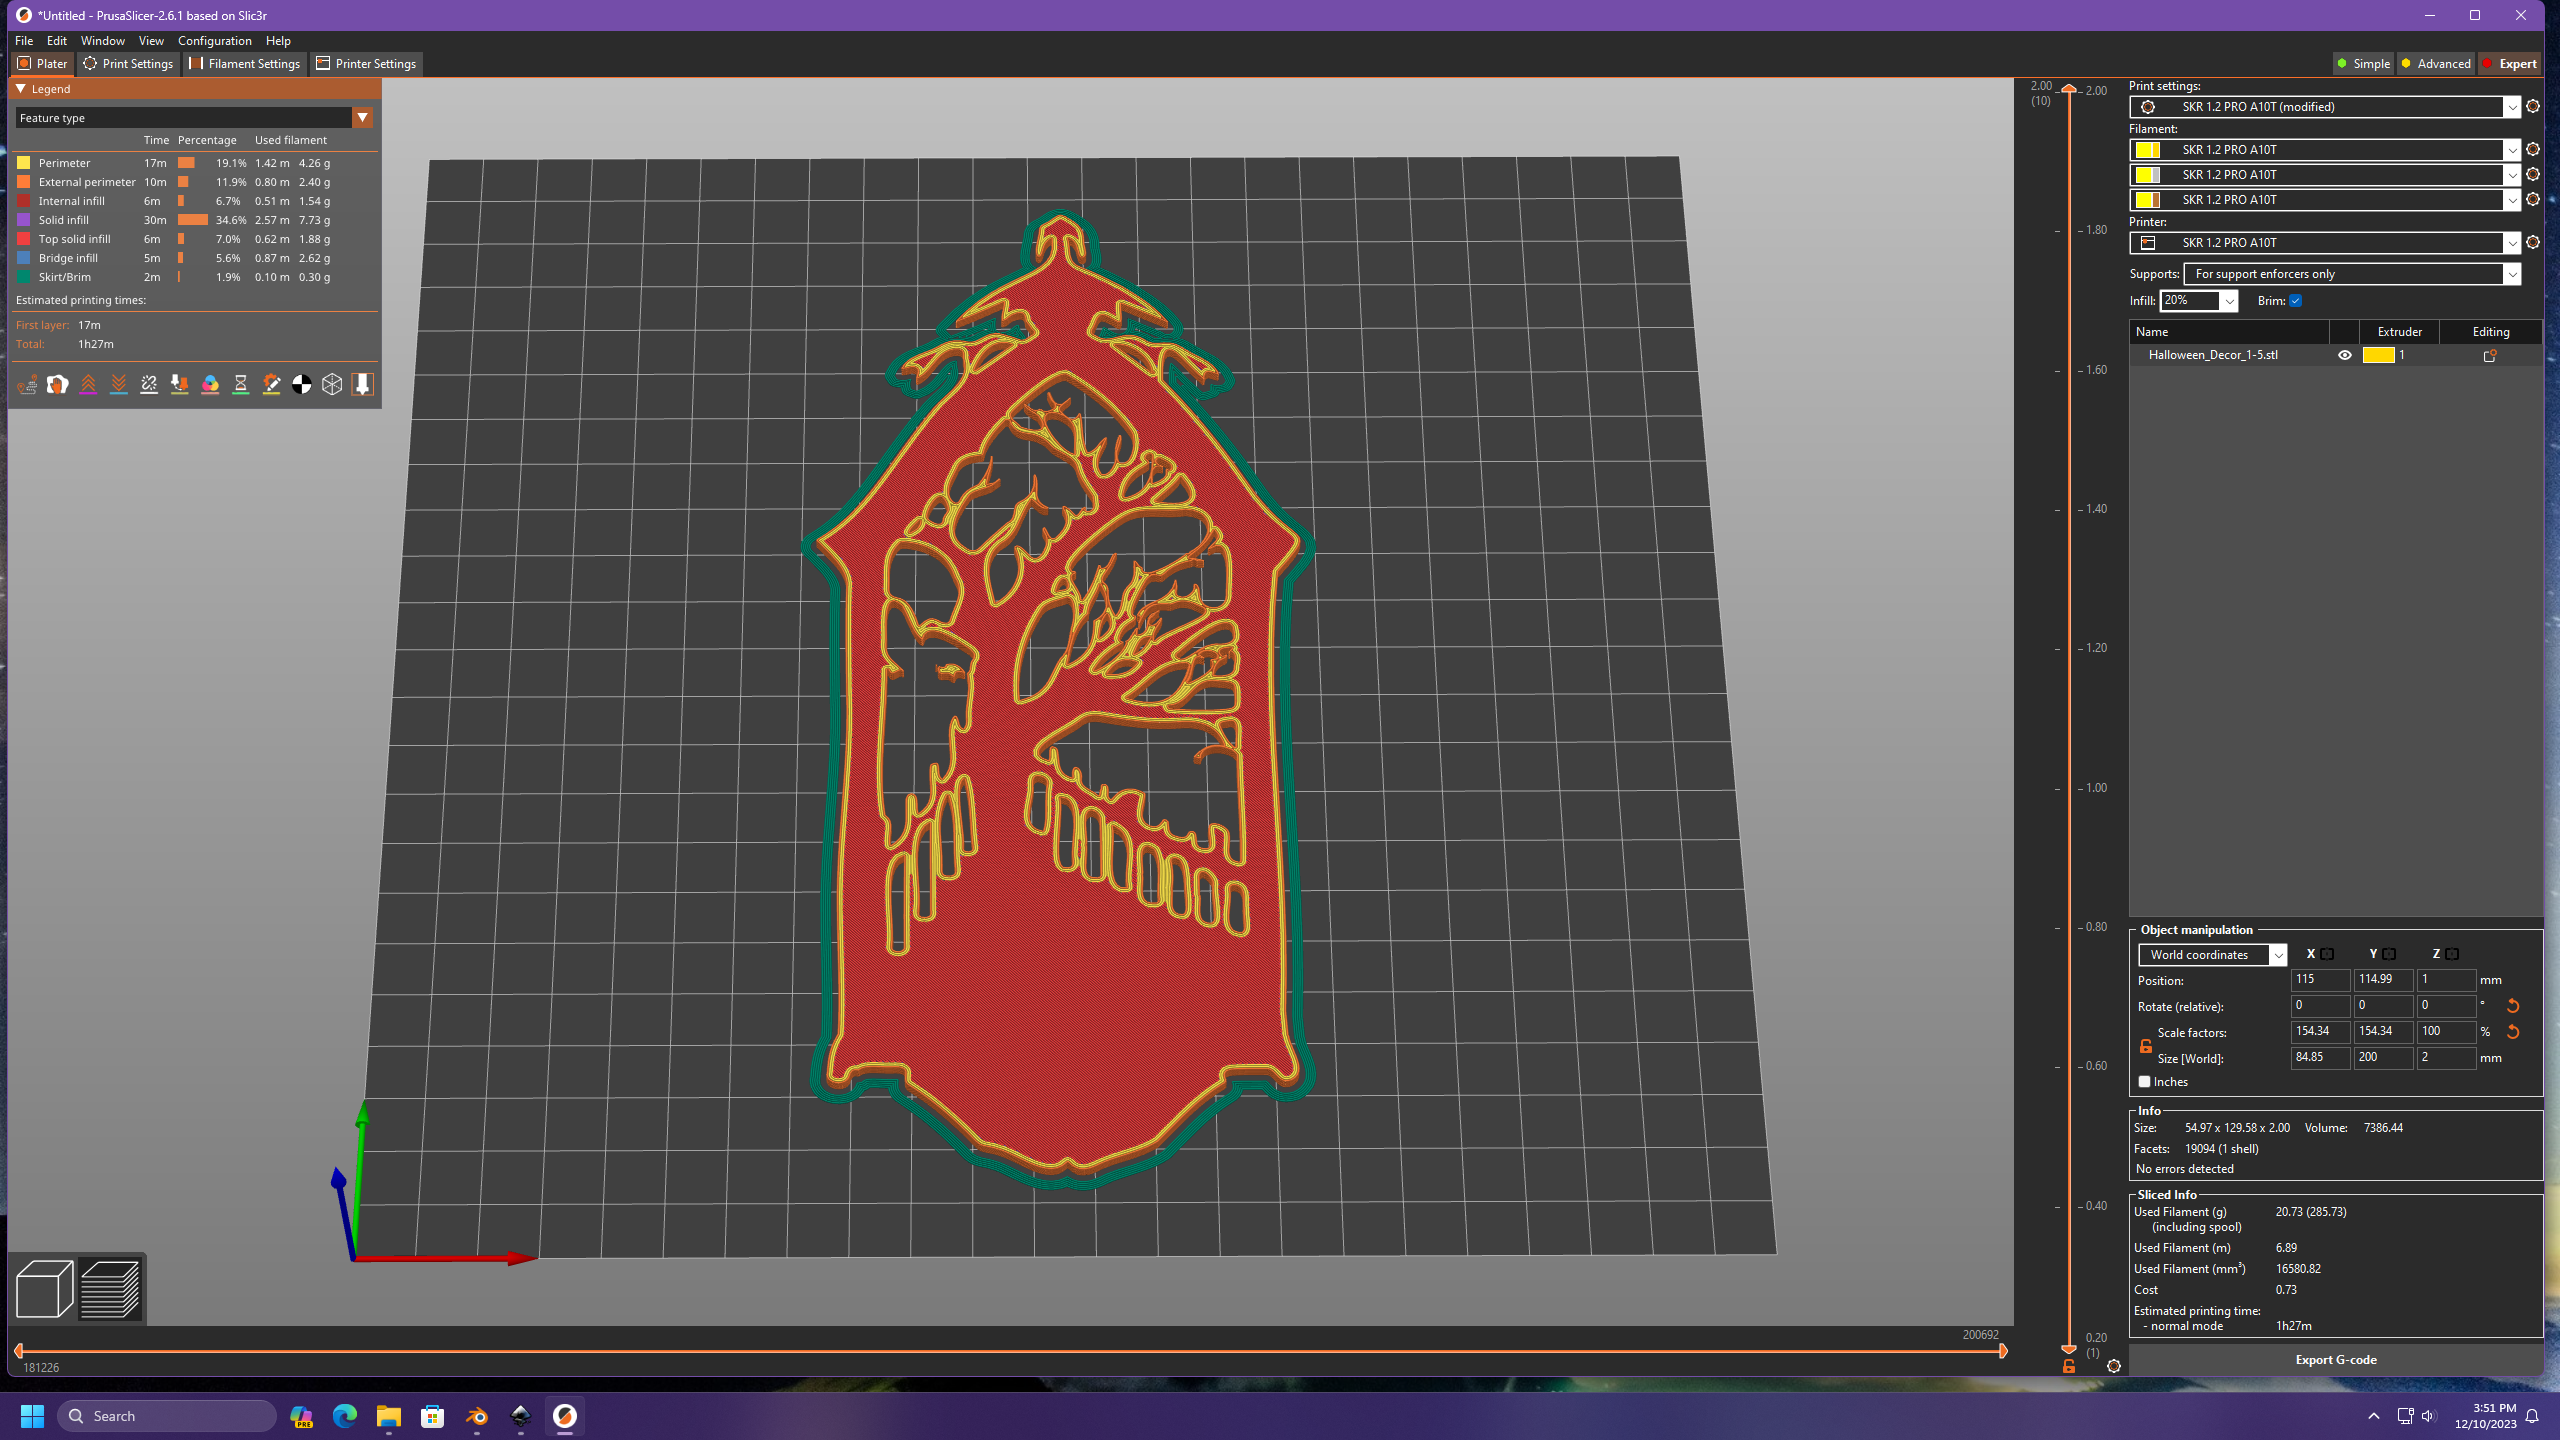Click the layers preview view icon
2560x1440 pixels.
(110, 1289)
